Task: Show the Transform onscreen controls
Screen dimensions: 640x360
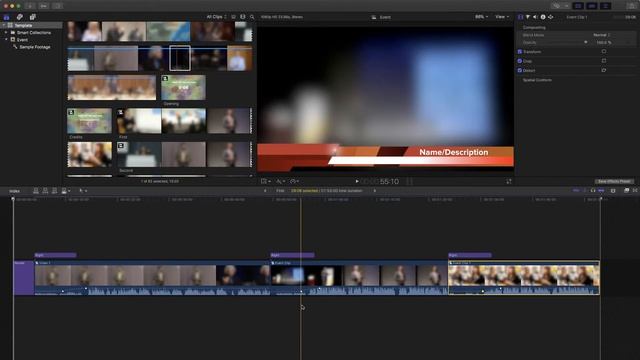Action: coord(604,52)
